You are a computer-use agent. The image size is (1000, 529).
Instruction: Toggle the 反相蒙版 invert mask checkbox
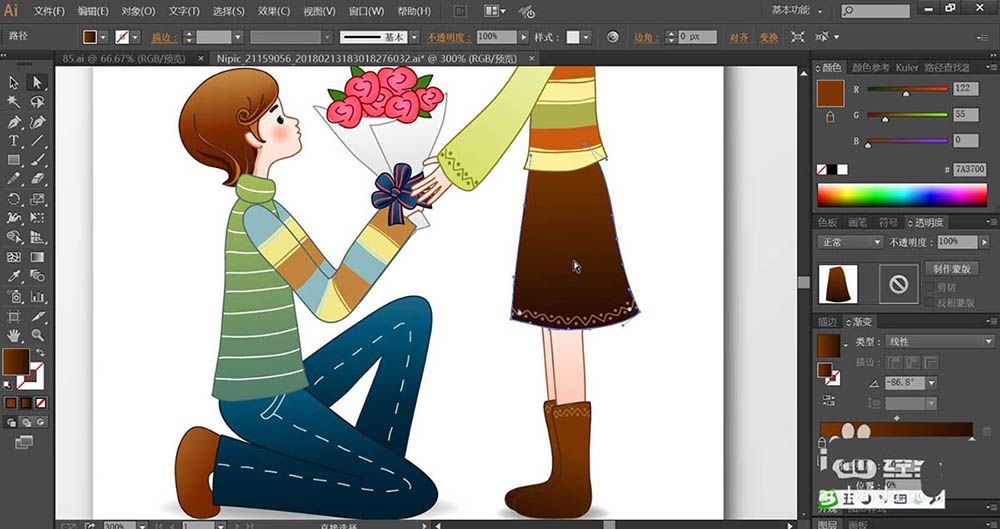tap(930, 302)
